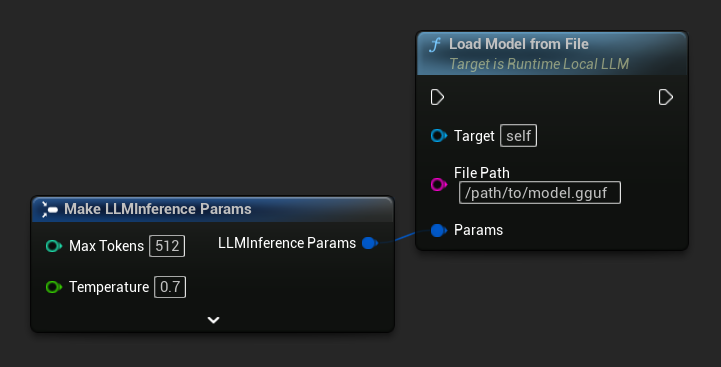Click the Target label
721x367 pixels.
click(x=474, y=136)
